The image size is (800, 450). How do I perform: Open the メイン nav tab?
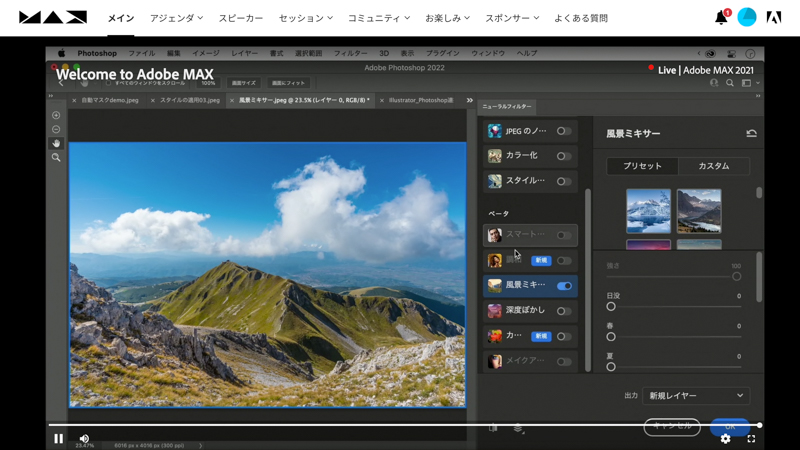pos(121,18)
